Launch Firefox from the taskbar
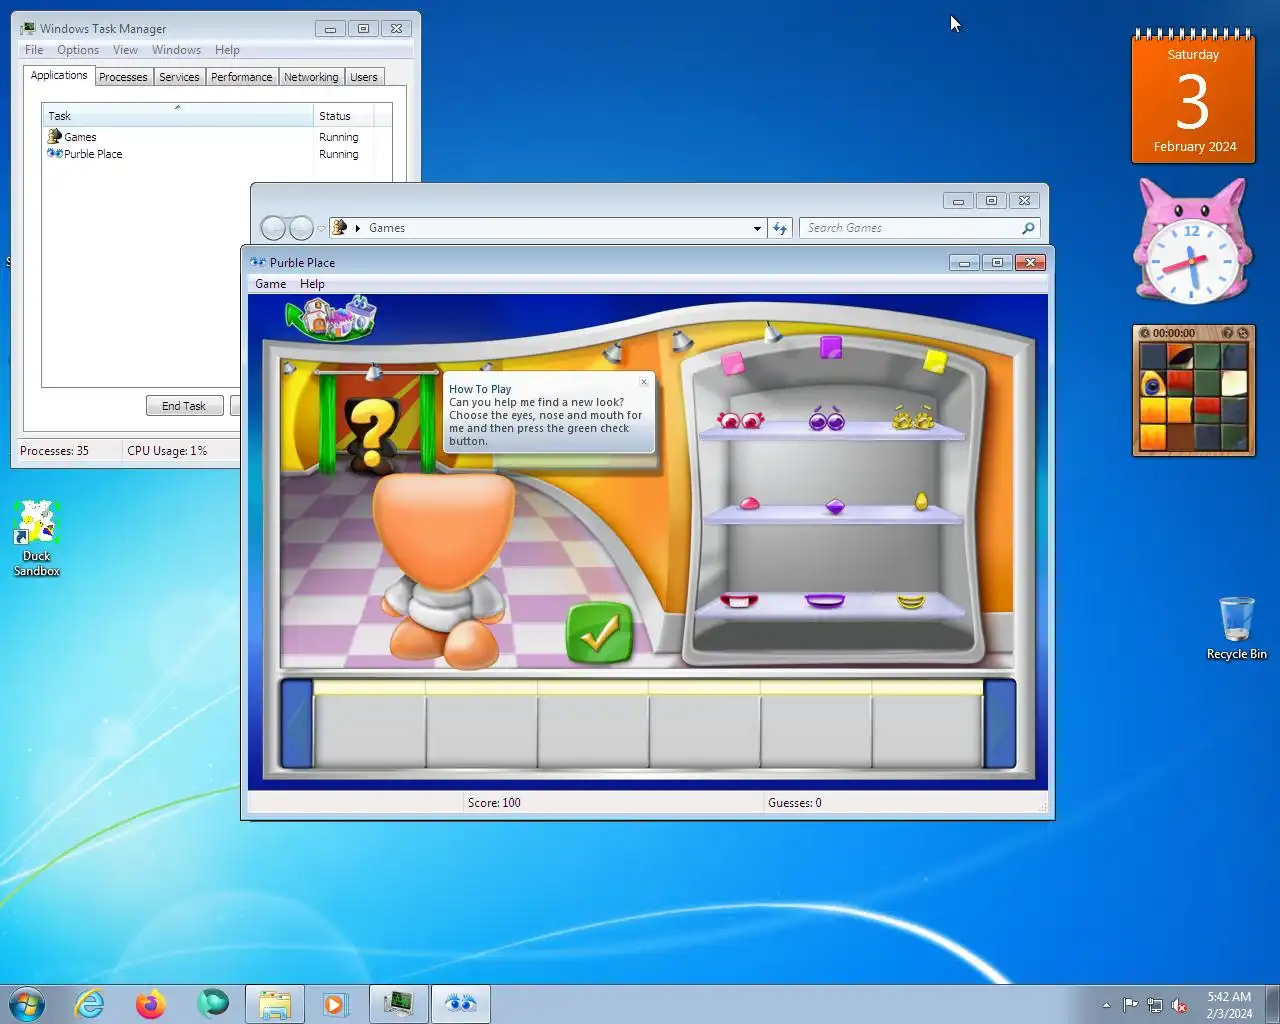The width and height of the screenshot is (1280, 1024). (x=151, y=1004)
